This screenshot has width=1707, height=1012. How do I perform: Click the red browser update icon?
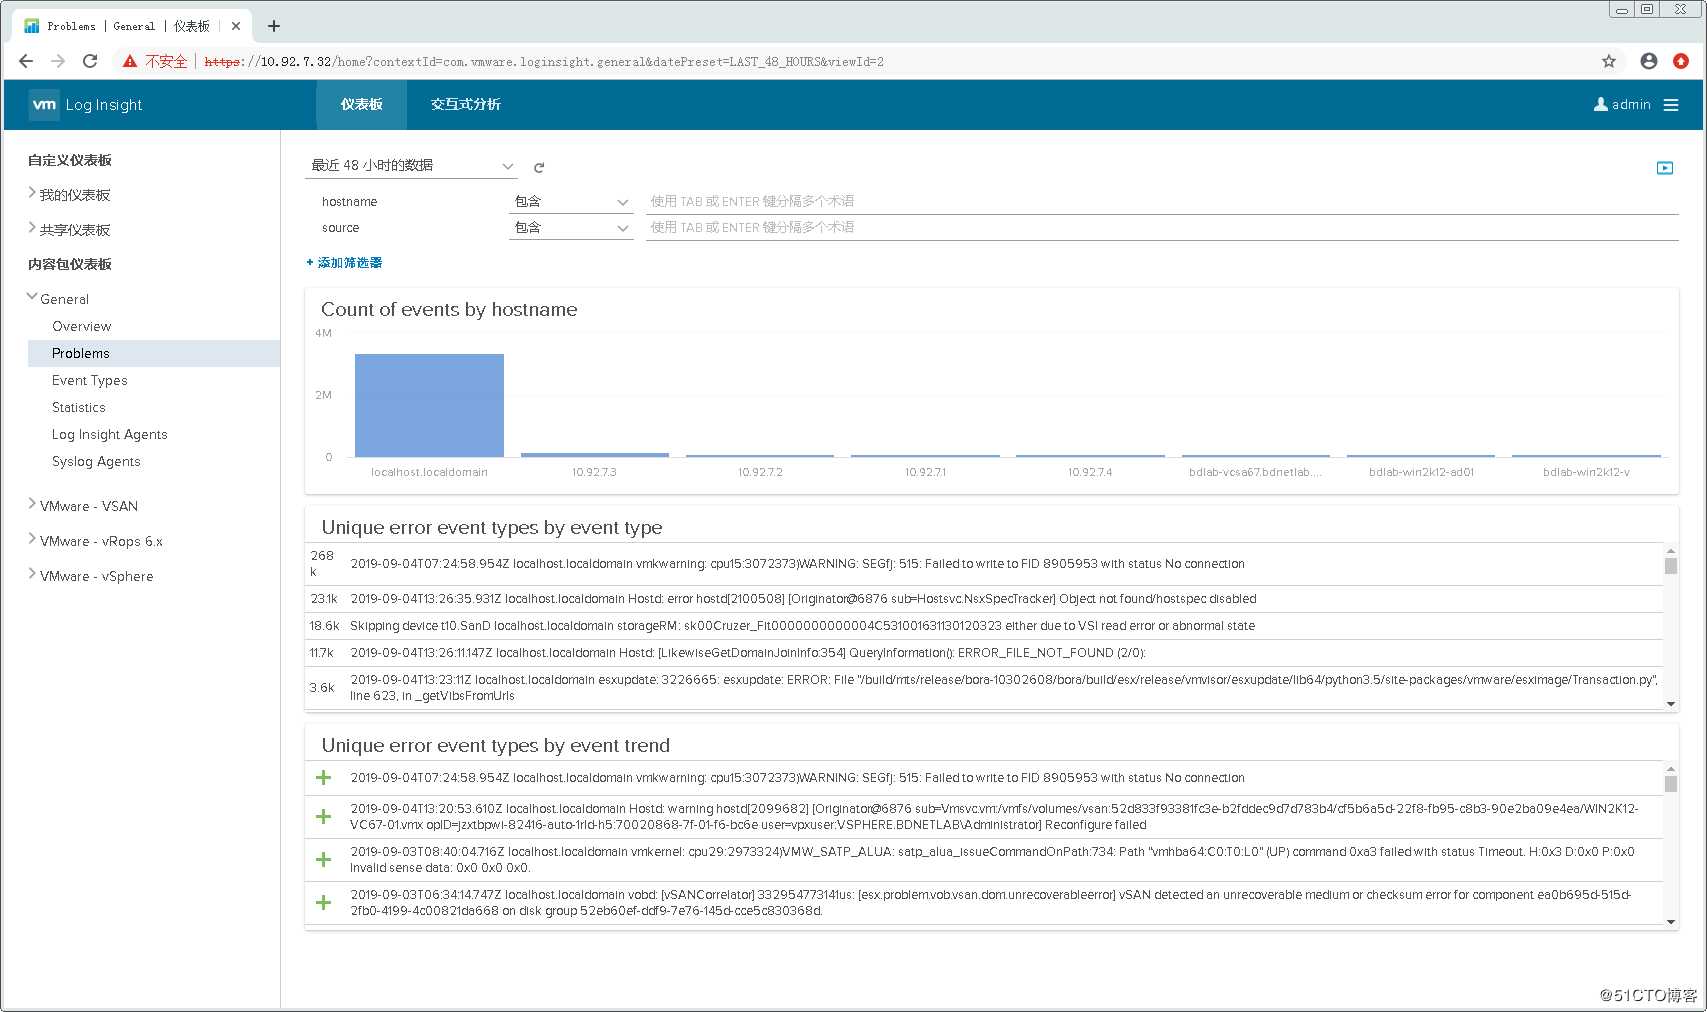[x=1681, y=61]
